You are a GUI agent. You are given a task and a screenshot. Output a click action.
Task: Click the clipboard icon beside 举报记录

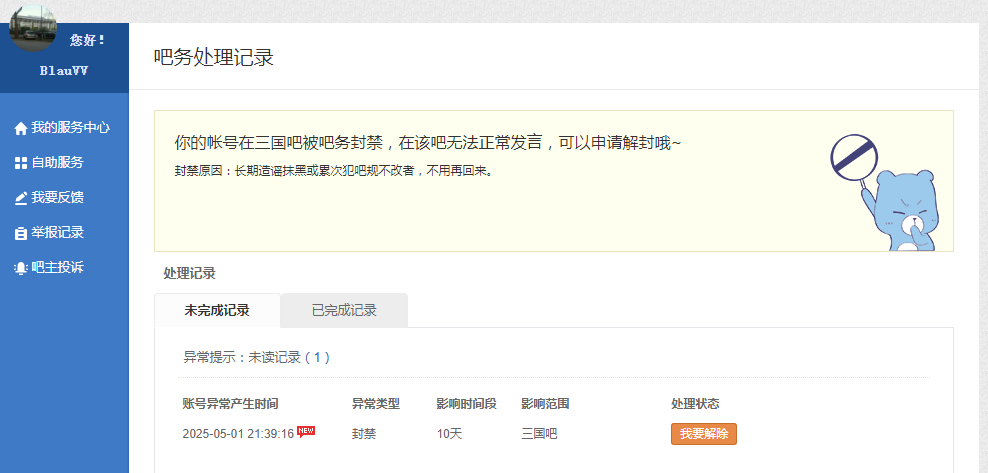pyautogui.click(x=20, y=233)
